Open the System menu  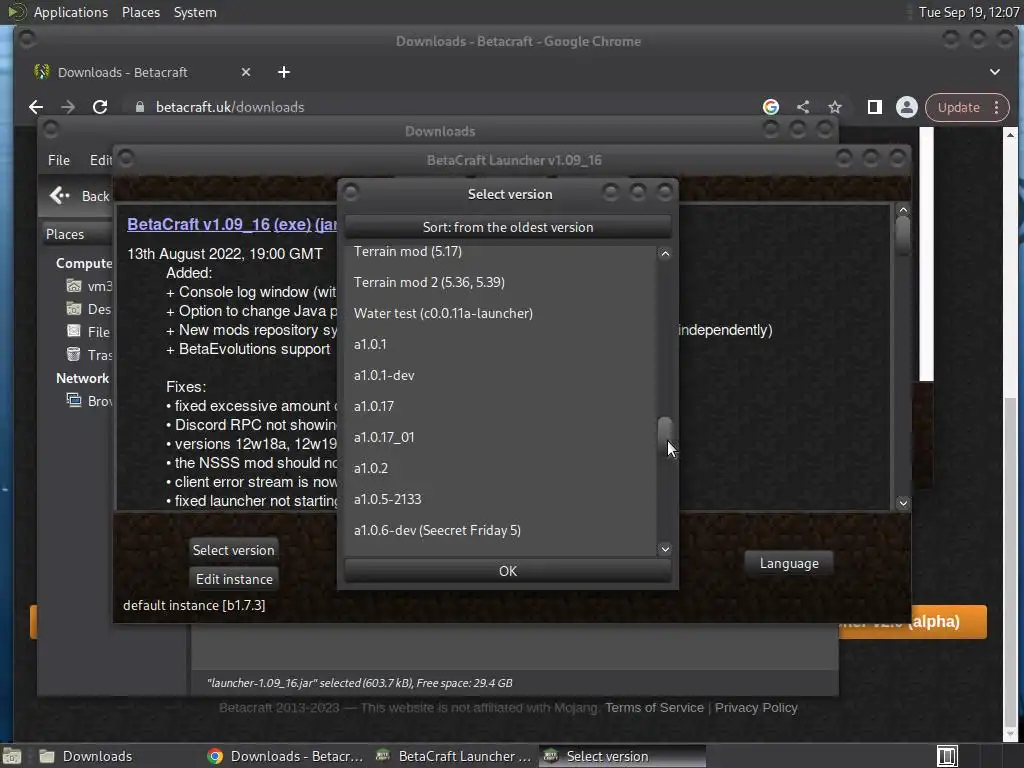click(x=195, y=12)
